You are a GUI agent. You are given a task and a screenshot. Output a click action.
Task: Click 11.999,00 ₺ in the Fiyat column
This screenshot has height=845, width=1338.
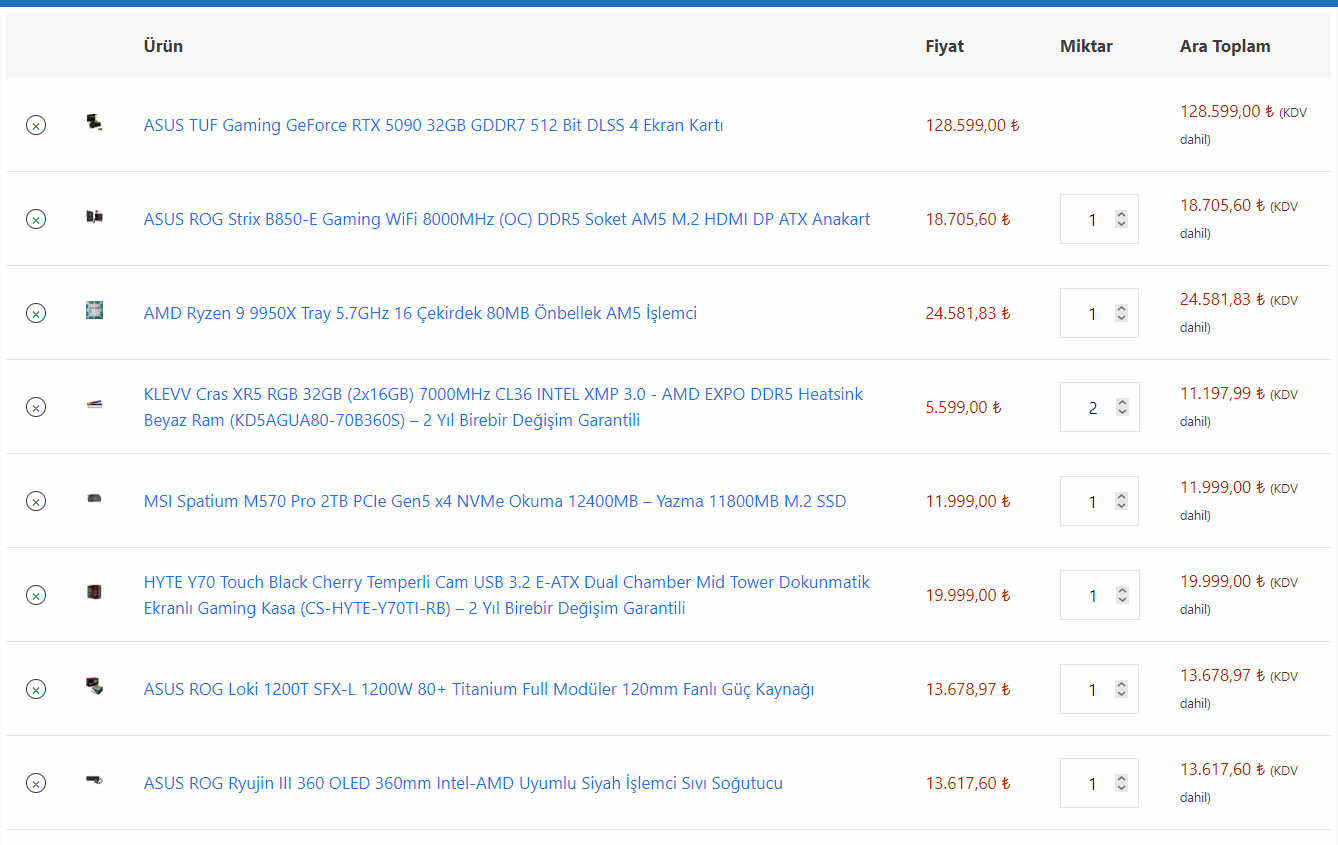point(968,501)
